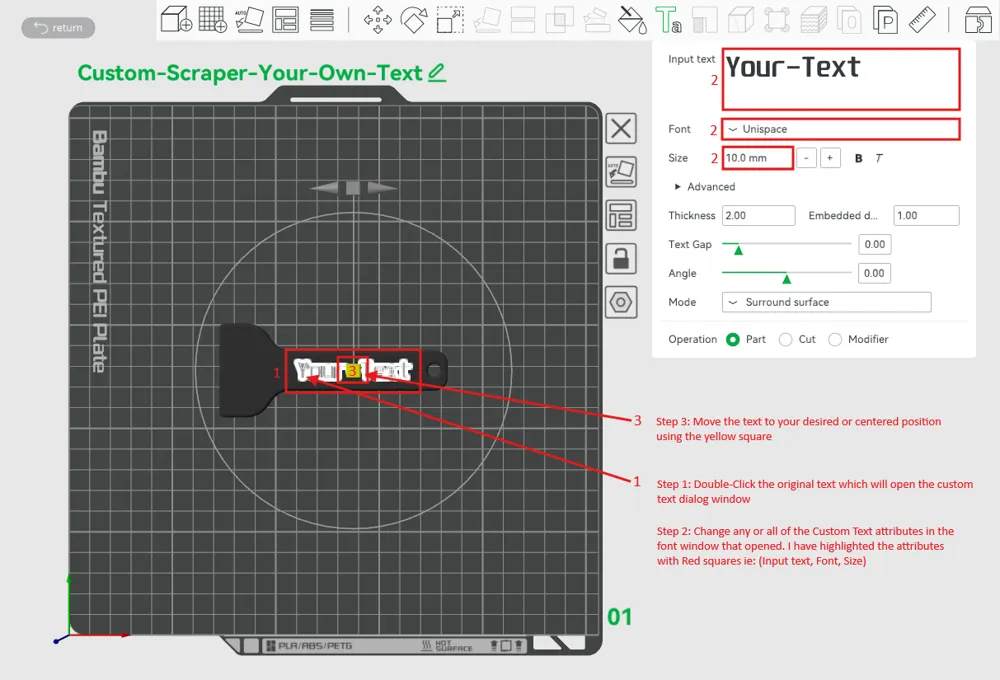Open the Mode dropdown Surround surface

tap(826, 302)
